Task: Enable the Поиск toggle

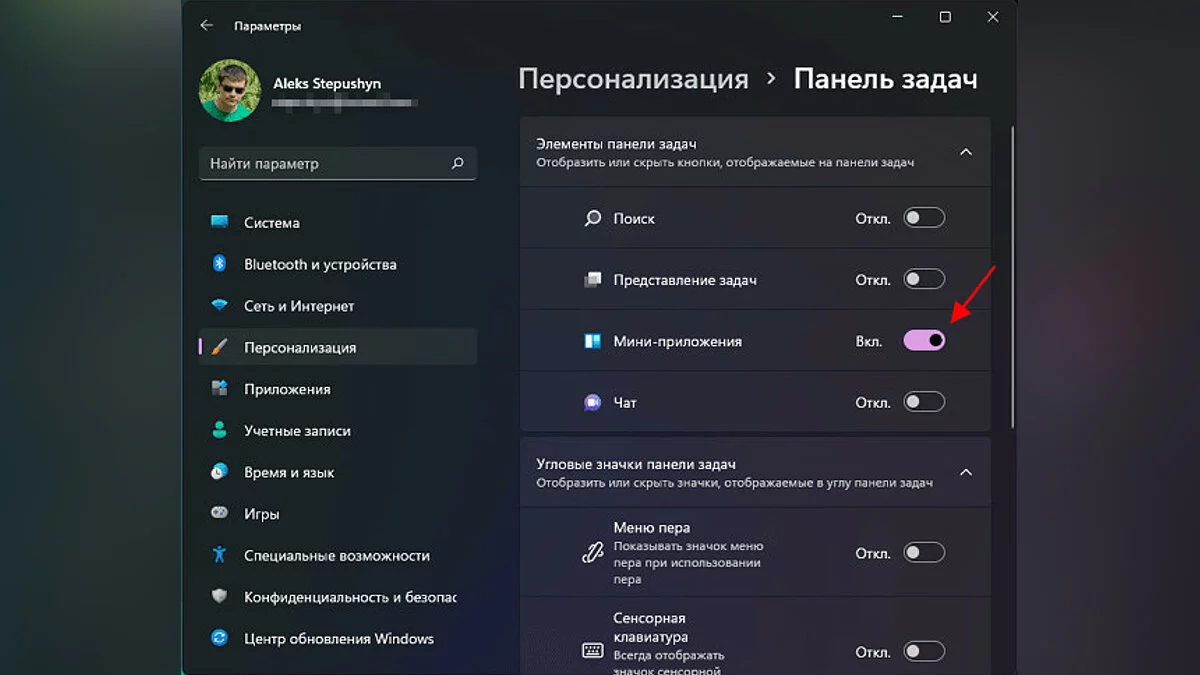Action: point(924,218)
